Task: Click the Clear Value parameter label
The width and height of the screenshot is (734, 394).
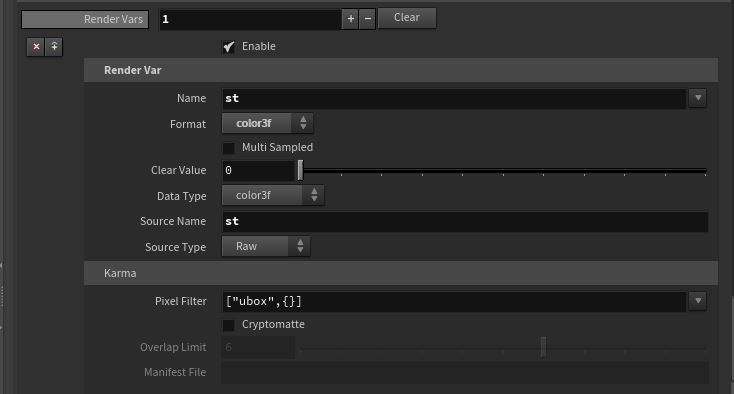Action: 178,170
